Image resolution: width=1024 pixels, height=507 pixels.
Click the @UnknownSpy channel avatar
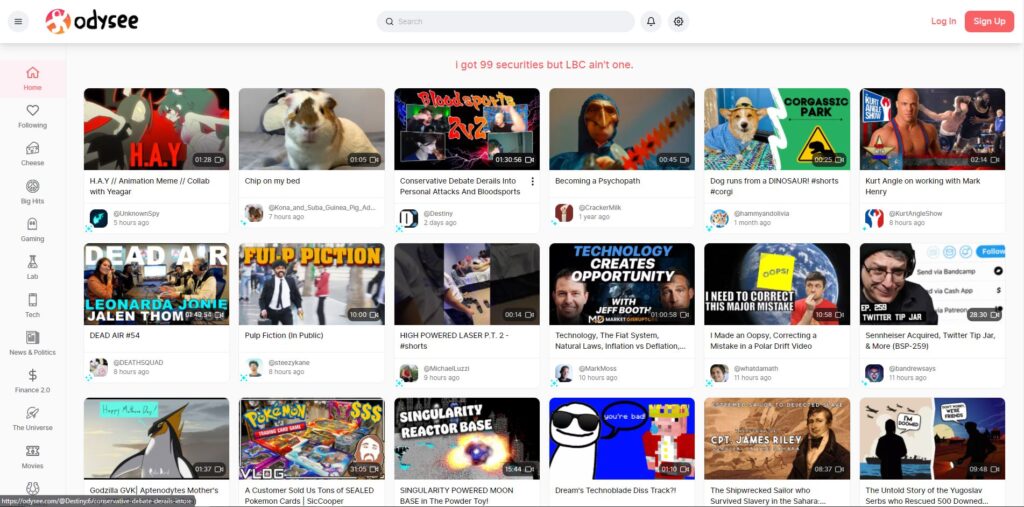click(x=99, y=218)
